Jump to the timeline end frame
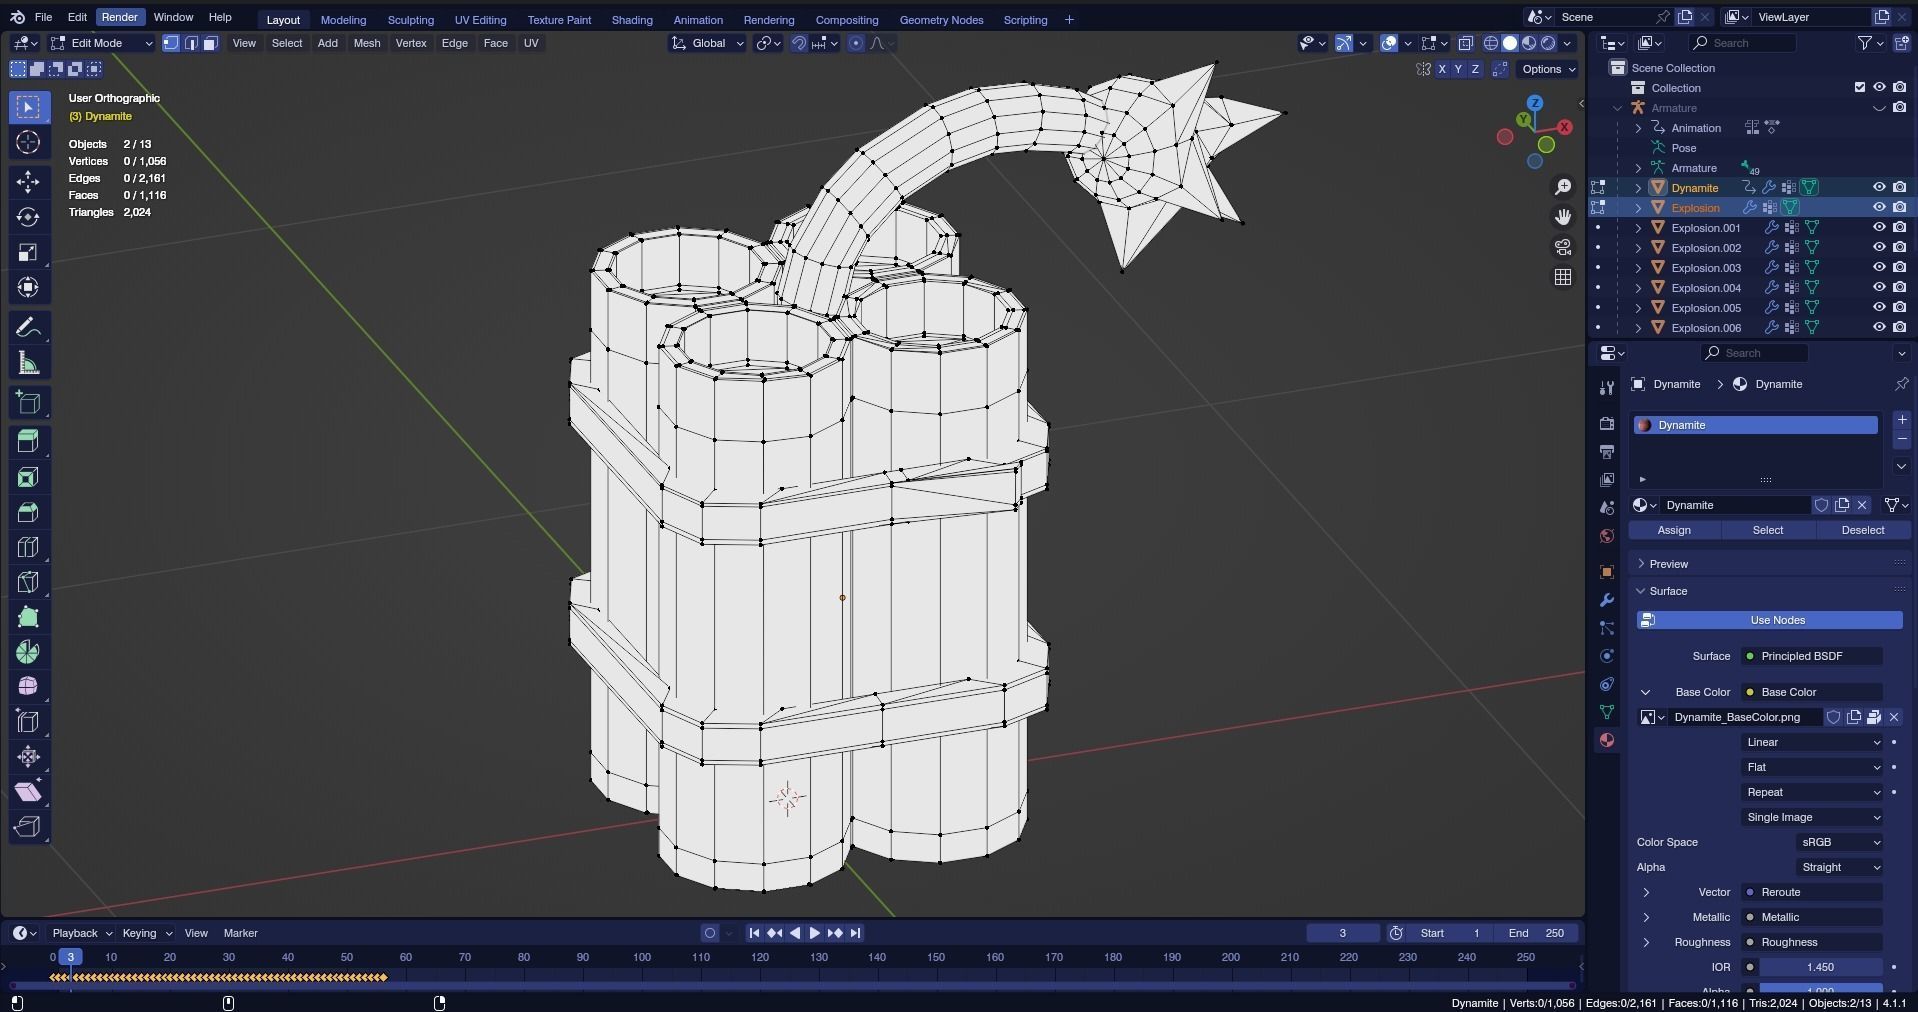This screenshot has height=1012, width=1918. click(x=855, y=933)
